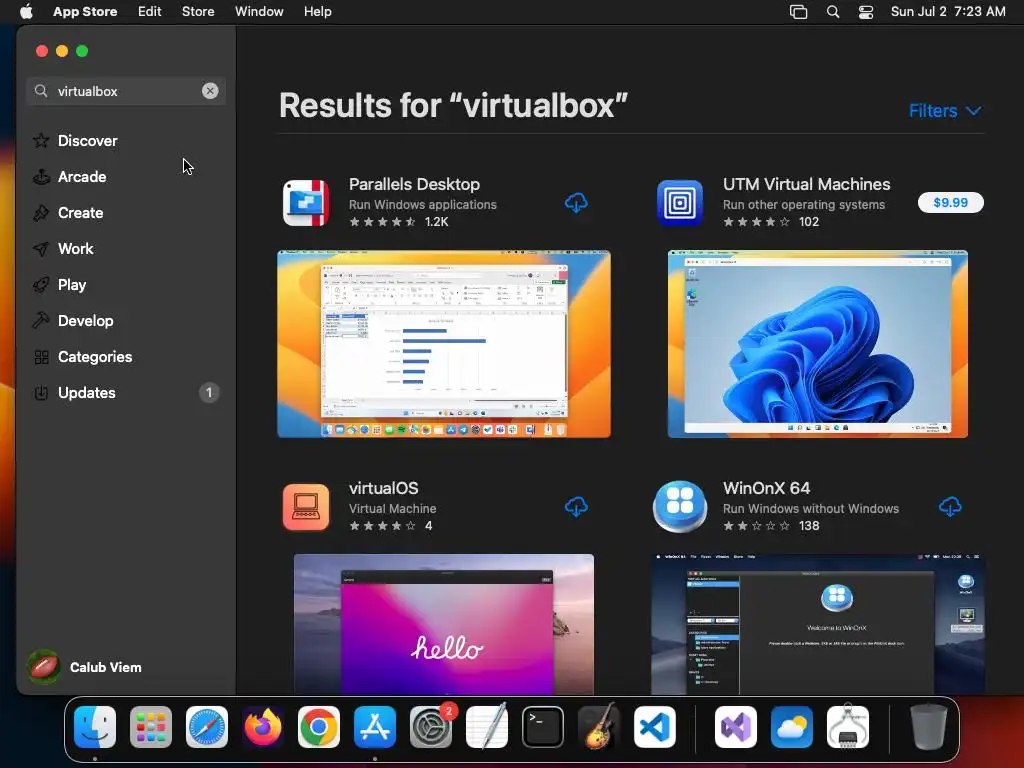1024x768 pixels.
Task: Open Calub Viem account profile
Action: (x=85, y=667)
